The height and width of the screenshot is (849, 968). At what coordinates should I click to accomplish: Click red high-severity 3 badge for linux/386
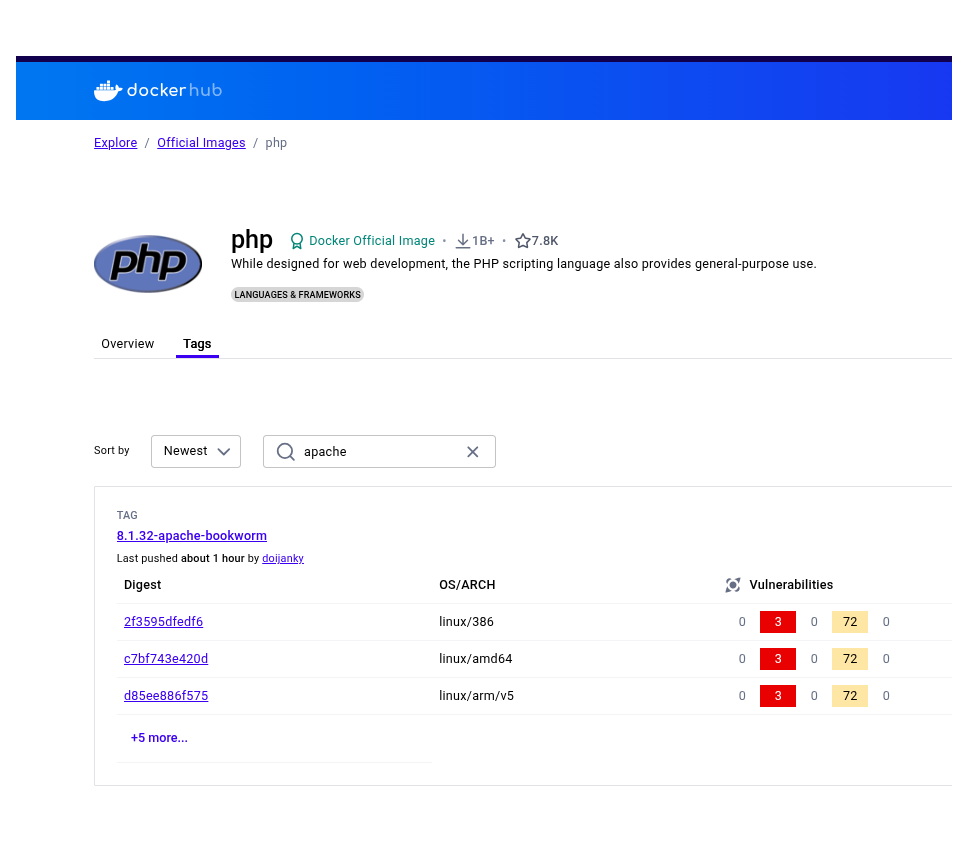[x=778, y=622]
